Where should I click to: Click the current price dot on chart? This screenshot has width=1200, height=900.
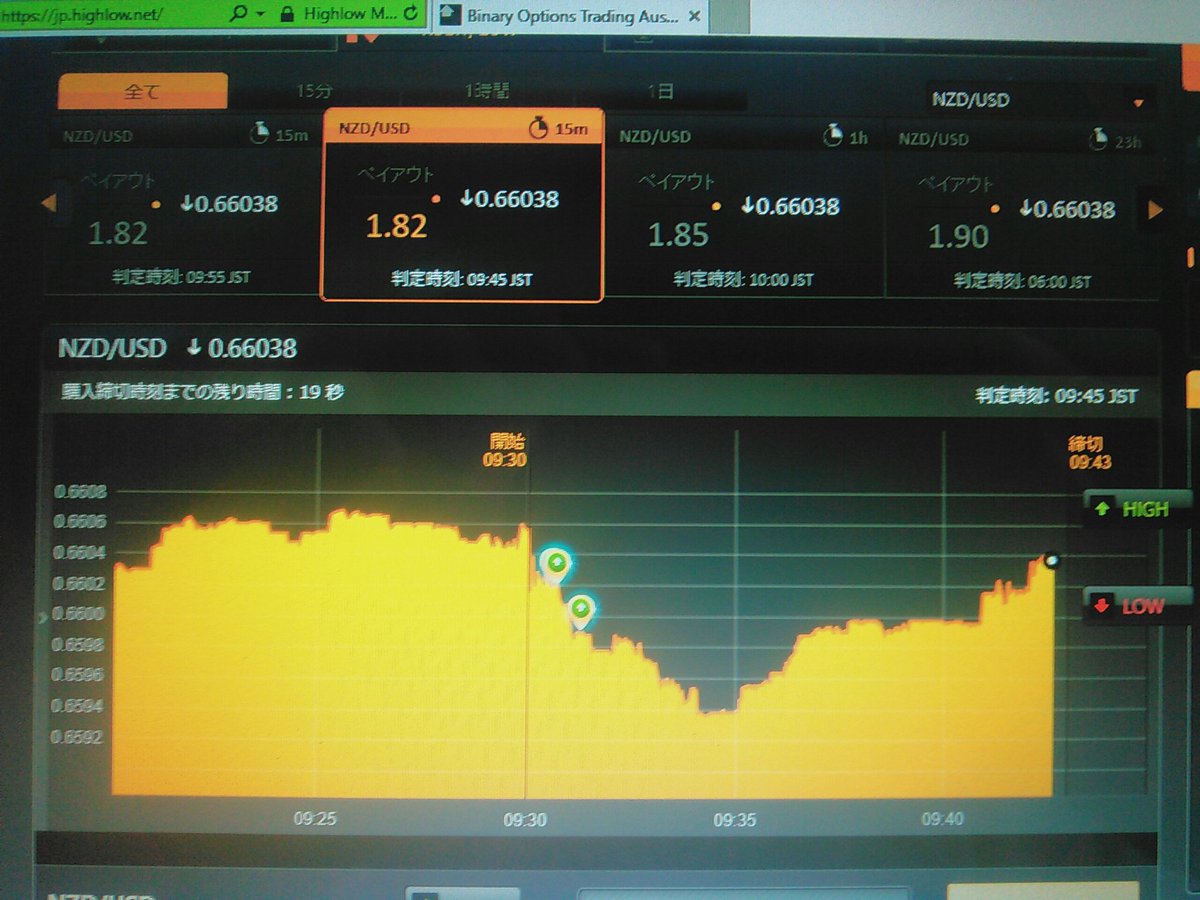pos(1051,561)
